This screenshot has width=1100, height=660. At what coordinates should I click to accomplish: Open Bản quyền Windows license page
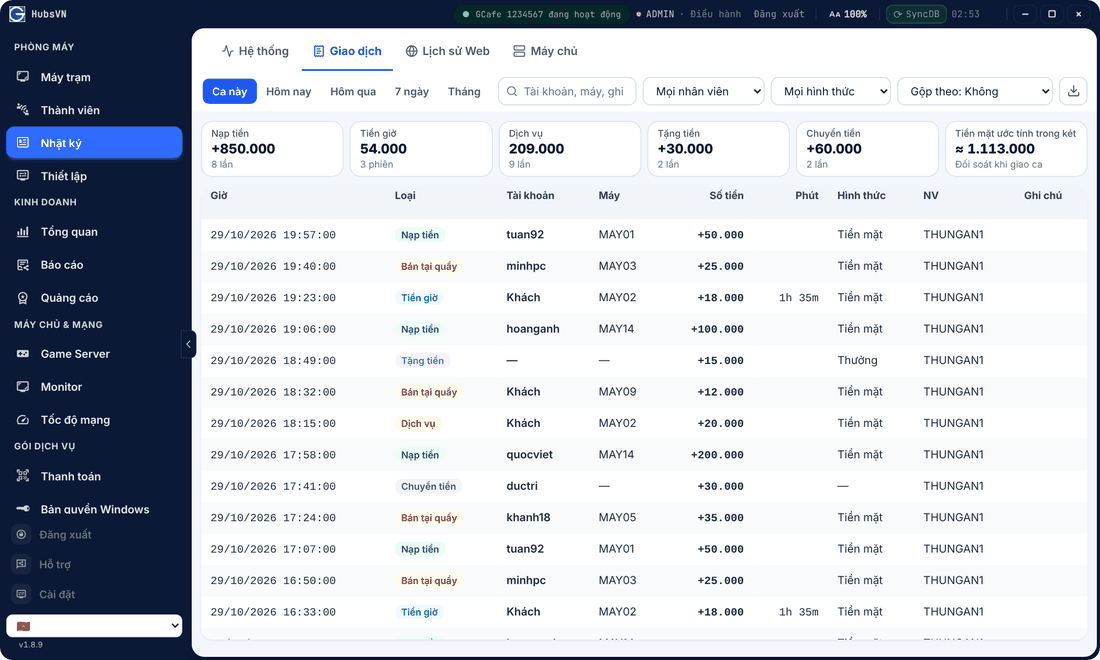point(94,509)
